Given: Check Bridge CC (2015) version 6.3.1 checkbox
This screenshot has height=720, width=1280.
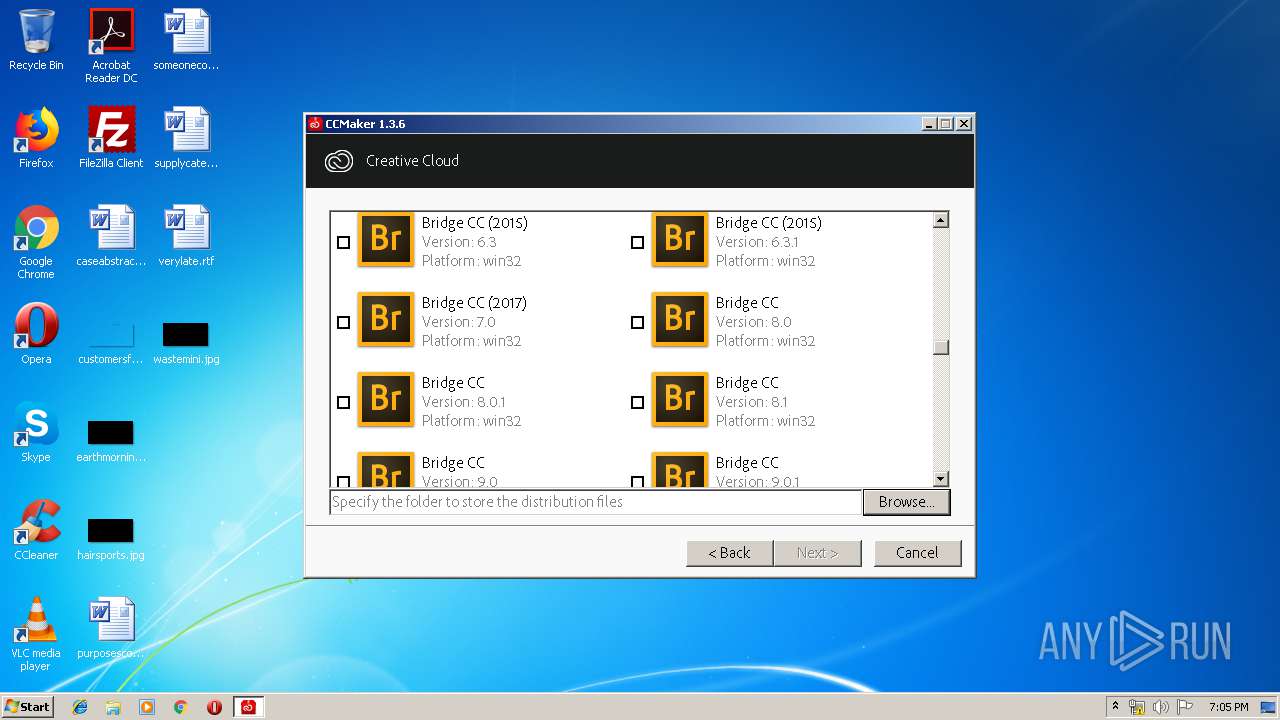Looking at the screenshot, I should pyautogui.click(x=638, y=242).
